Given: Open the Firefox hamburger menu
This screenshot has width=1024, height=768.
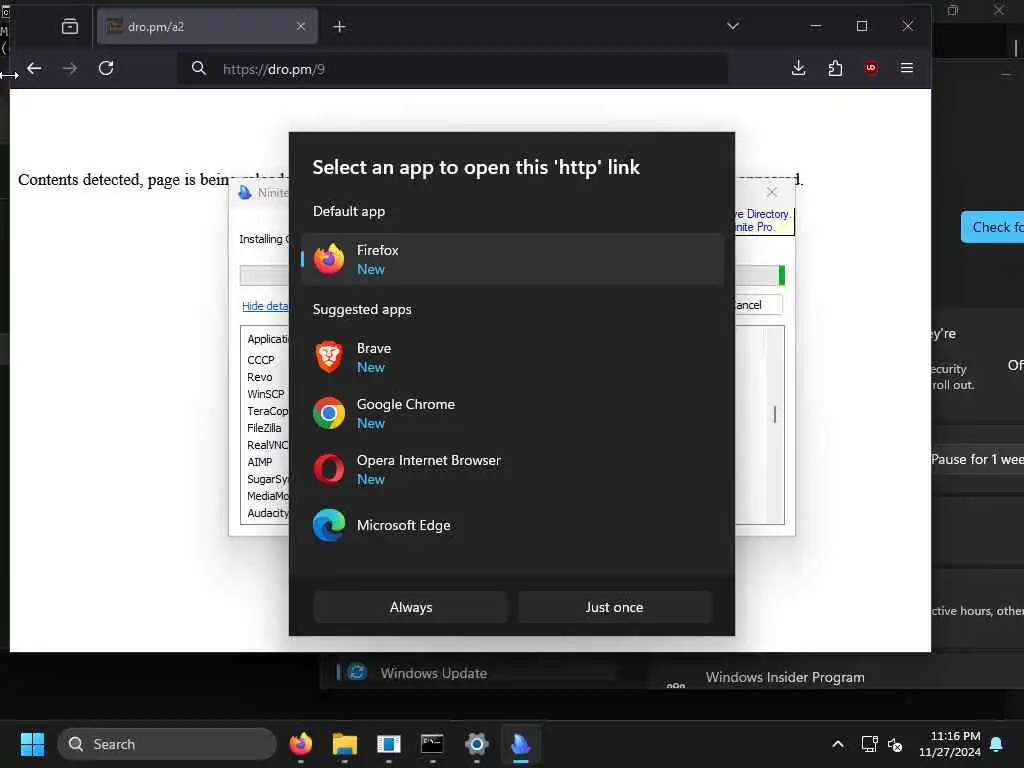Looking at the screenshot, I should click(x=906, y=68).
